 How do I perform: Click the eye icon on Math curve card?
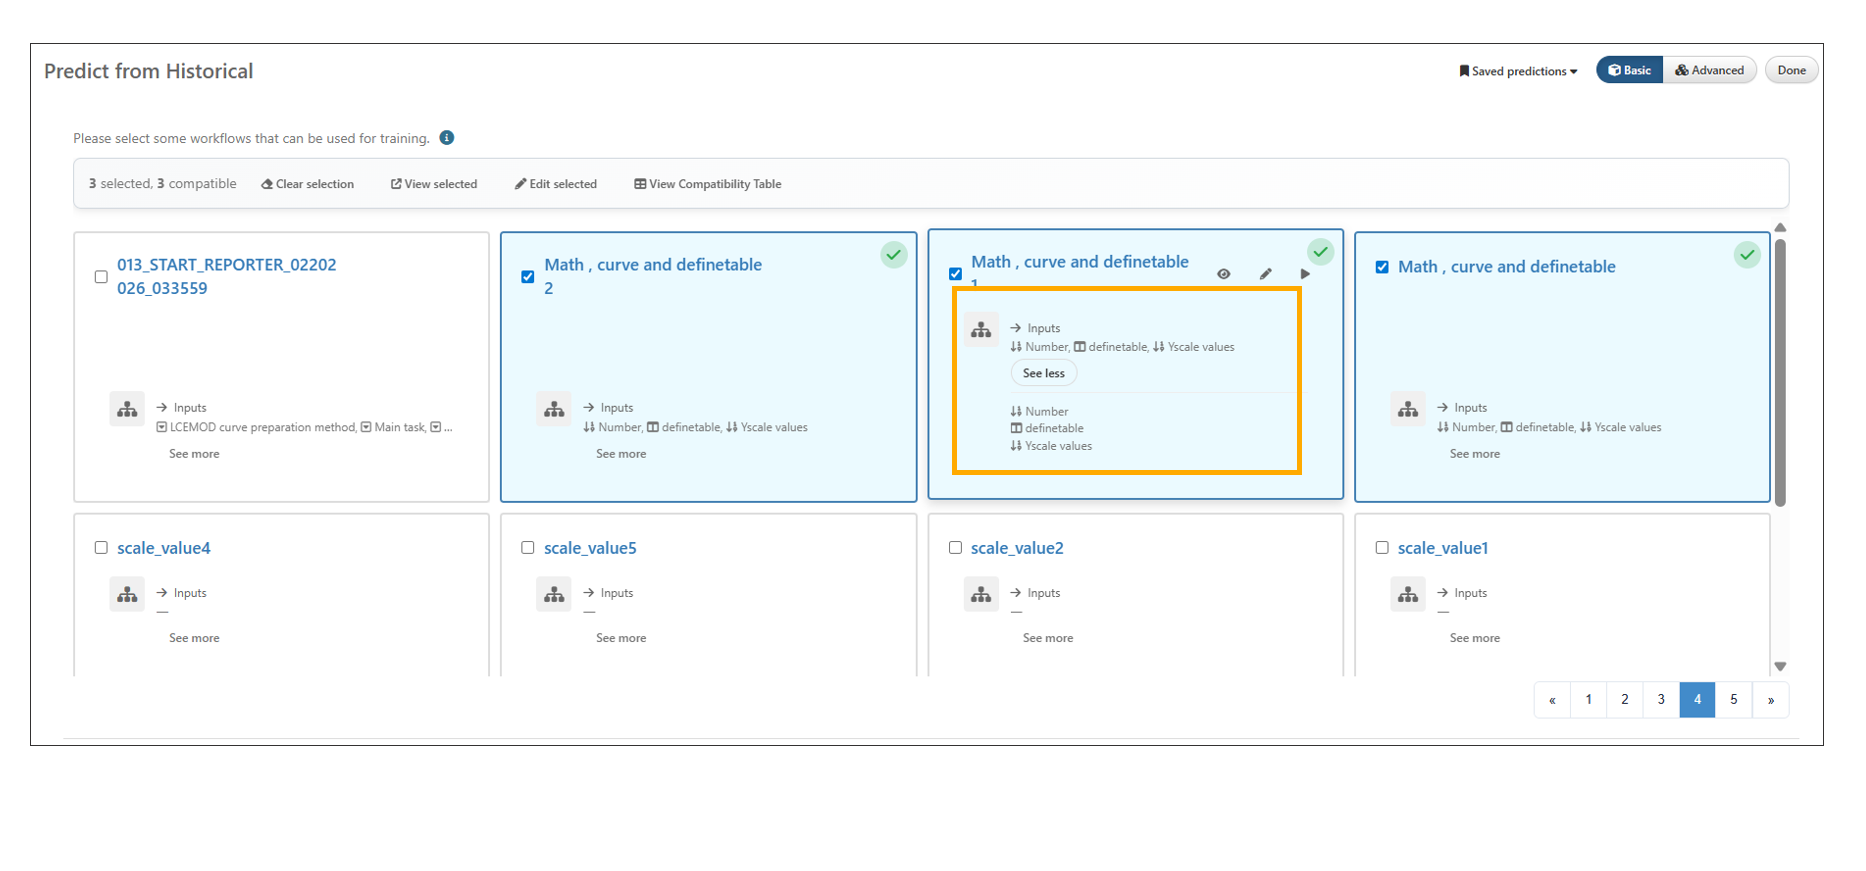(1223, 274)
